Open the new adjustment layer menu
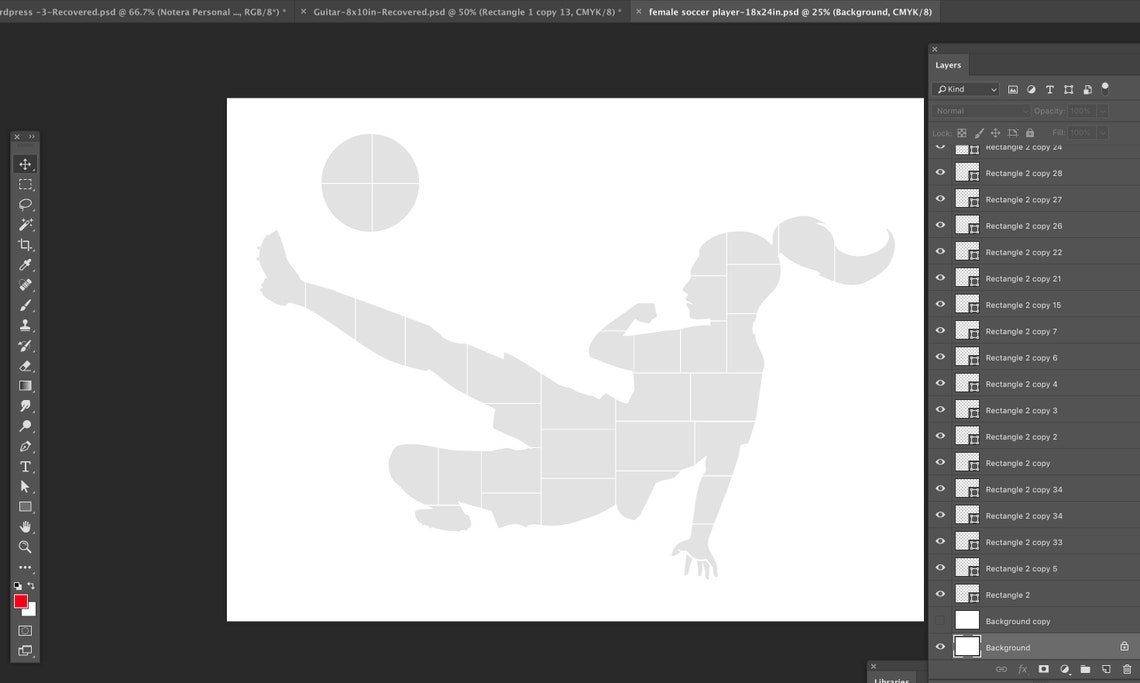The width and height of the screenshot is (1140, 683). (x=1064, y=668)
